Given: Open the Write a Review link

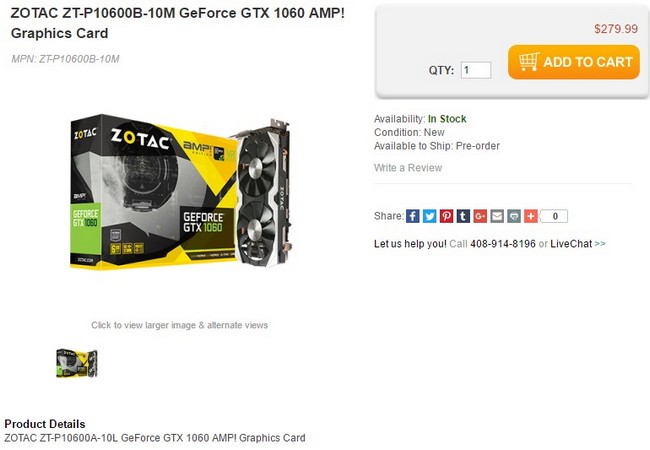Looking at the screenshot, I should [408, 168].
